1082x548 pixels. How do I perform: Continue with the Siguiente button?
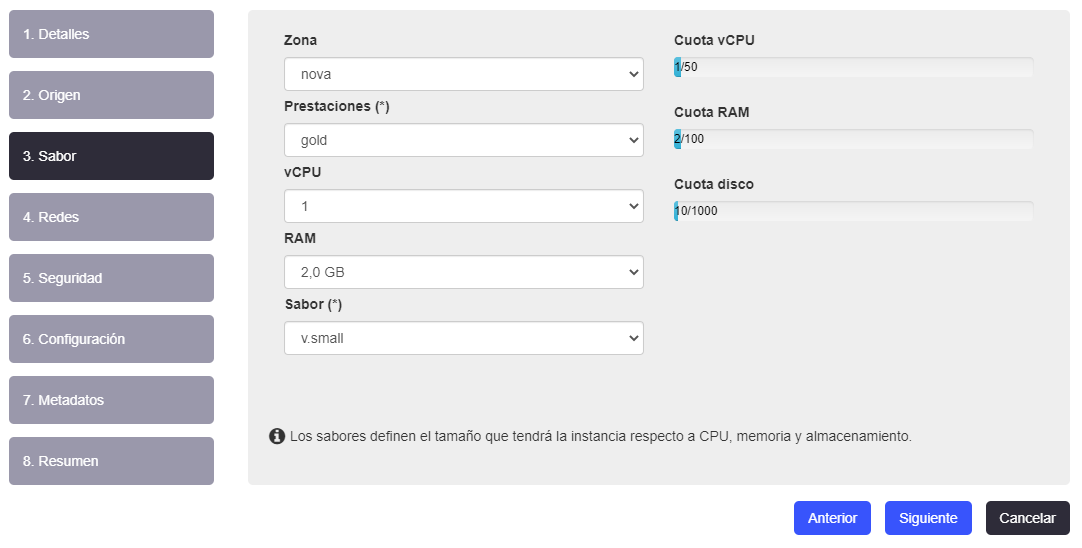pyautogui.click(x=928, y=518)
